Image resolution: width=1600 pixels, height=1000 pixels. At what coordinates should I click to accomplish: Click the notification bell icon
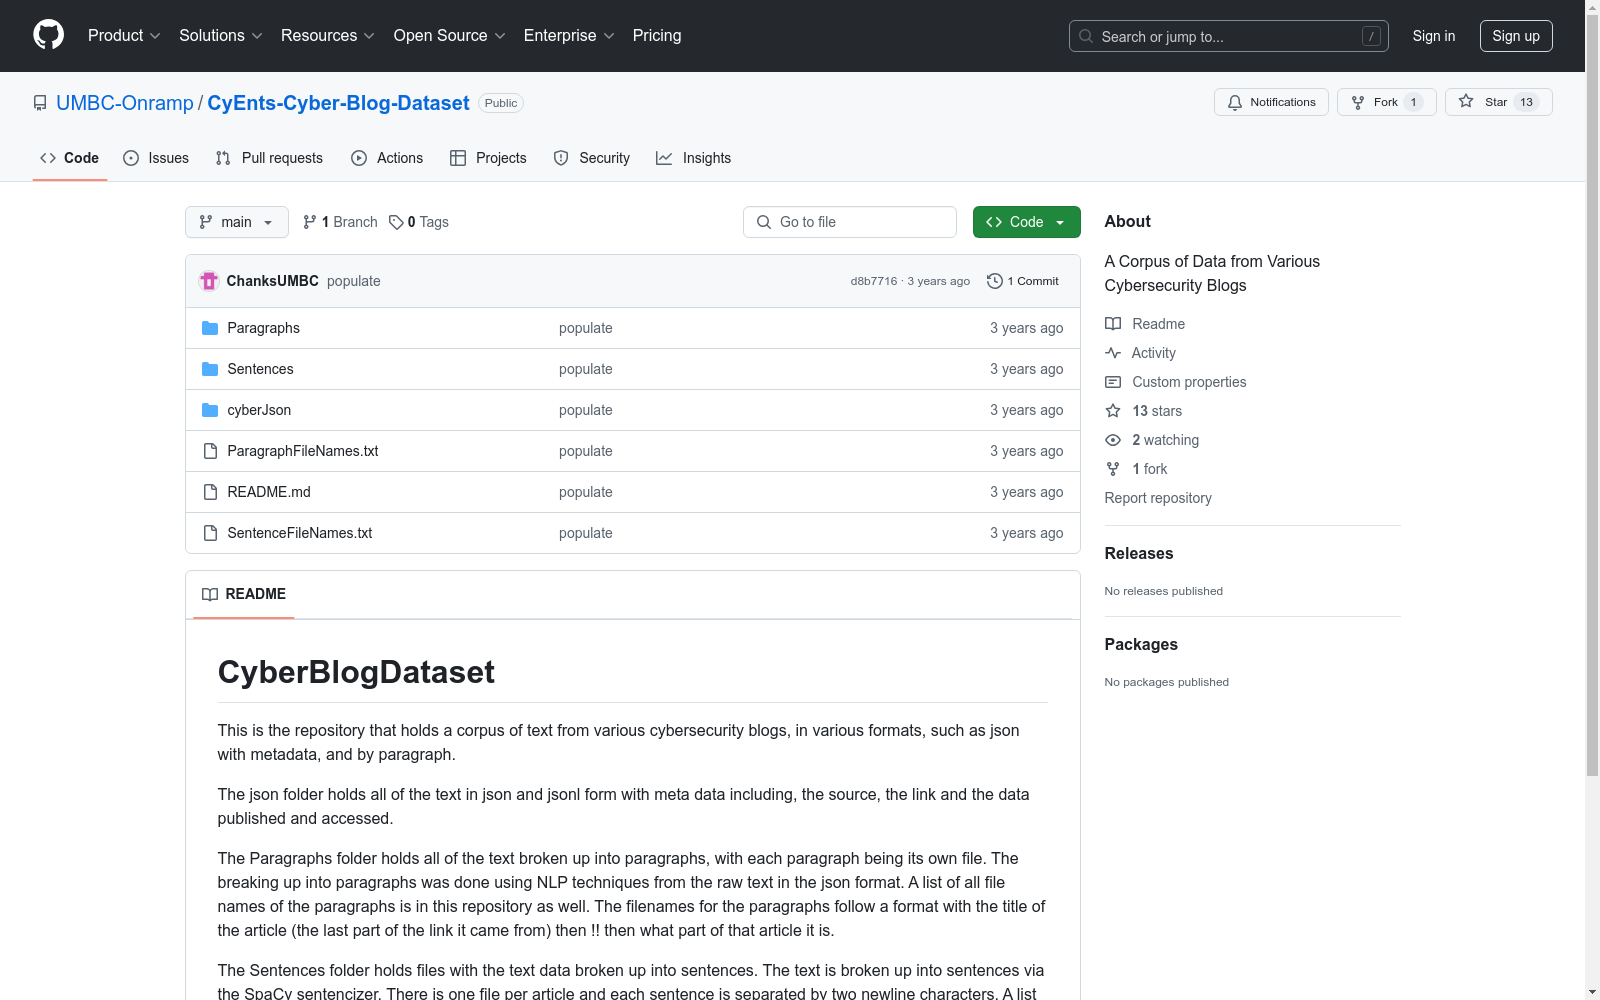click(1235, 102)
